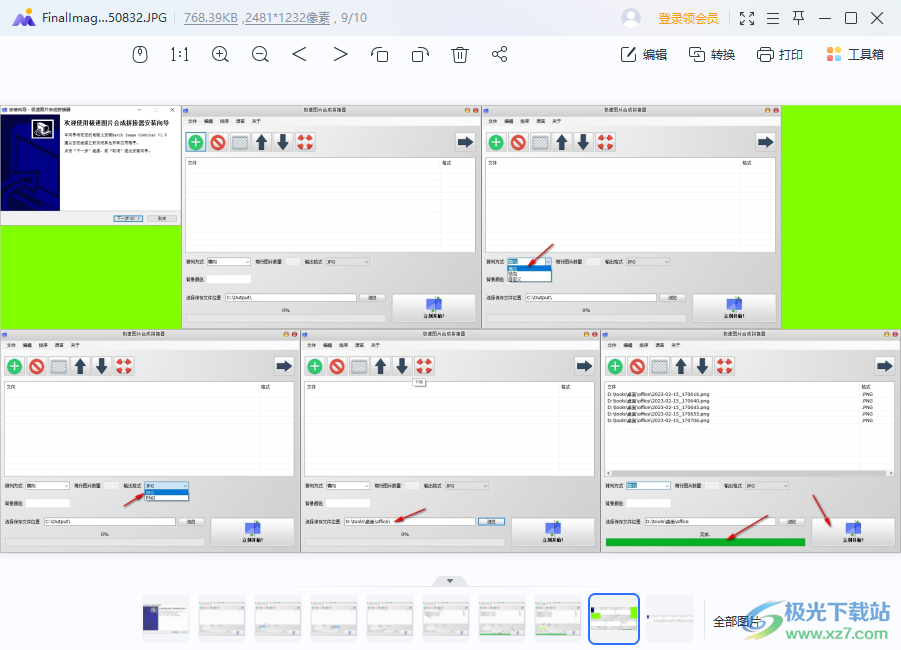The image size is (901, 650).
Task: Rotate image clockwise
Action: (420, 55)
